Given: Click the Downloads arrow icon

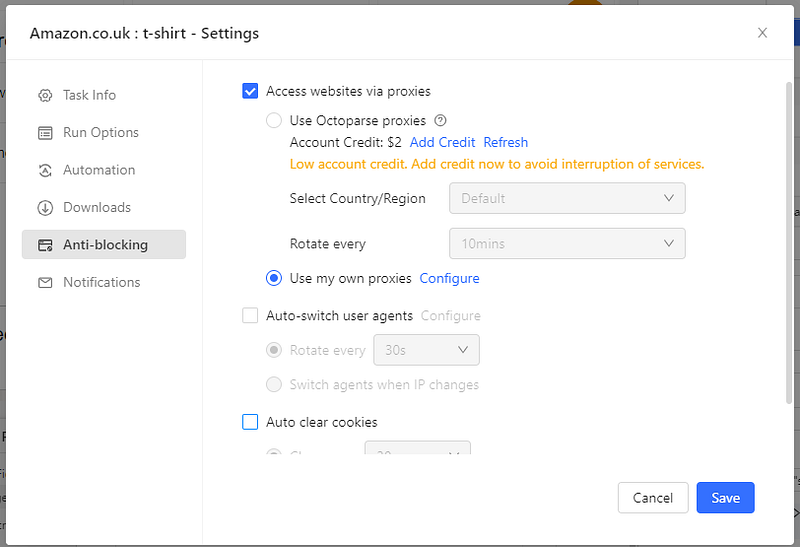Looking at the screenshot, I should pos(45,208).
